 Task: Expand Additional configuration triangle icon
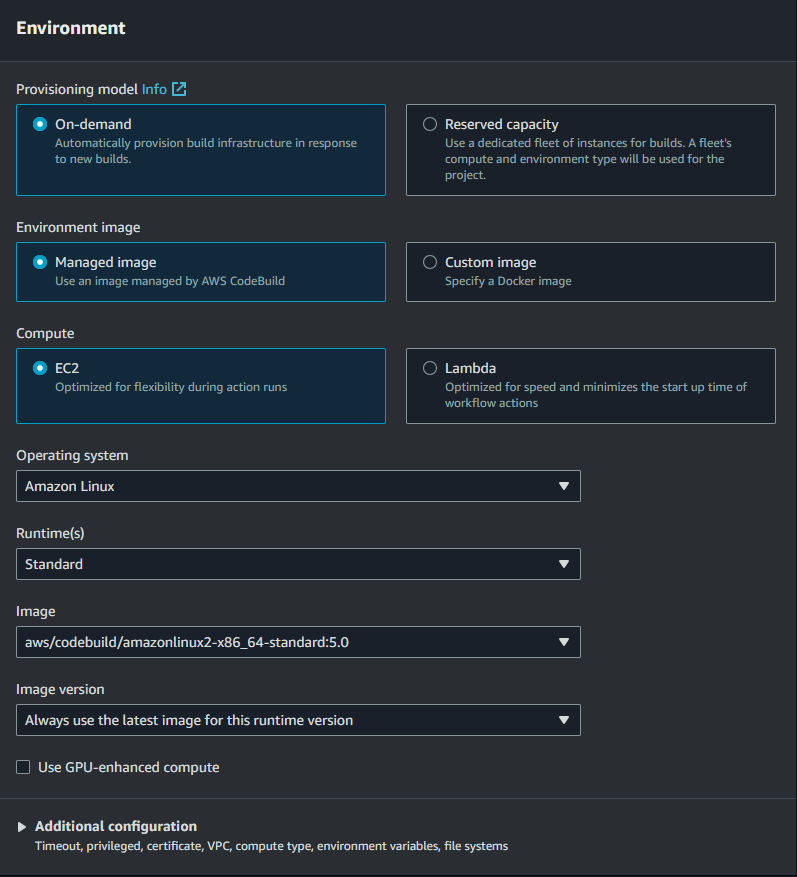click(22, 827)
